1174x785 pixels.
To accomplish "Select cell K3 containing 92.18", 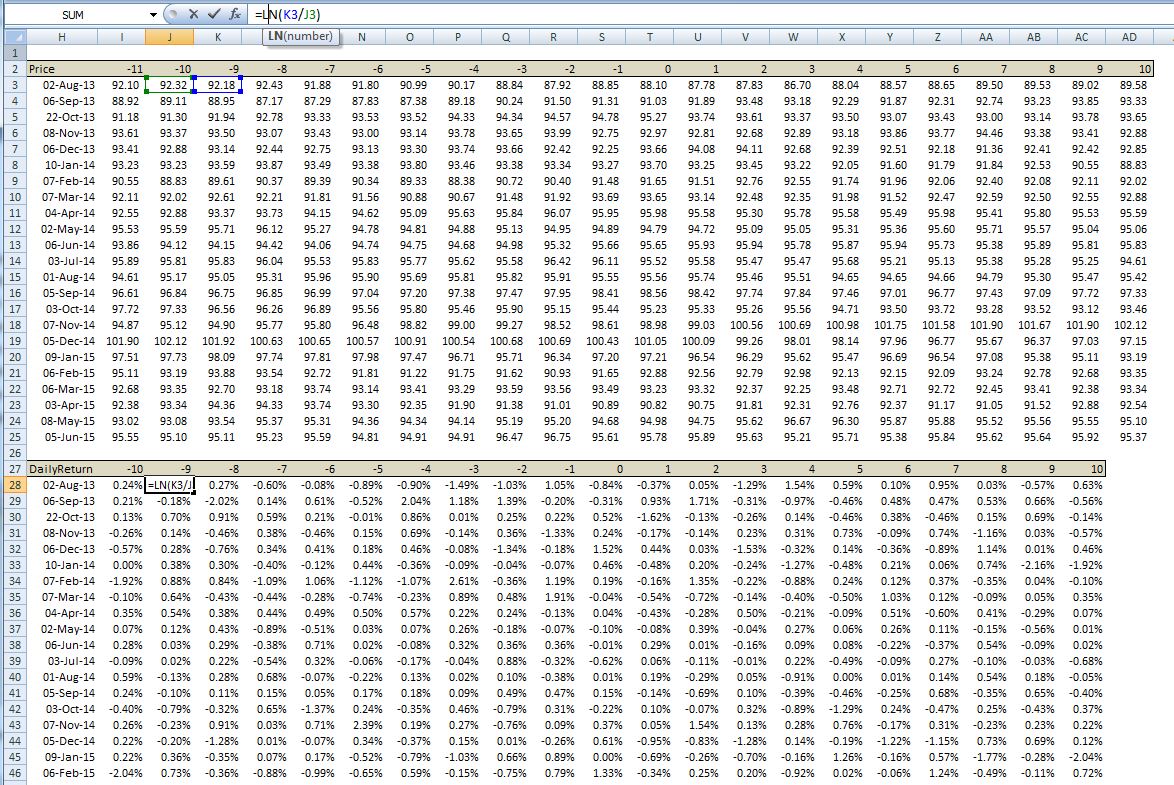I will click(217, 85).
